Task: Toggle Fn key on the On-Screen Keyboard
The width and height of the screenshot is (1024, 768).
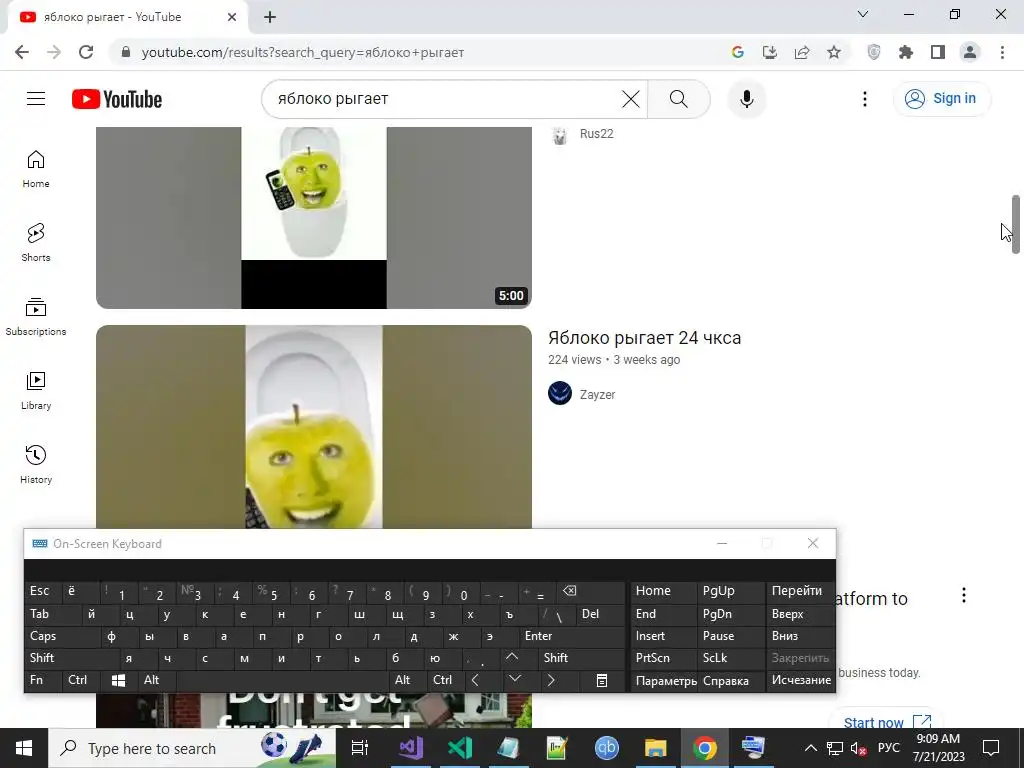Action: click(x=43, y=680)
